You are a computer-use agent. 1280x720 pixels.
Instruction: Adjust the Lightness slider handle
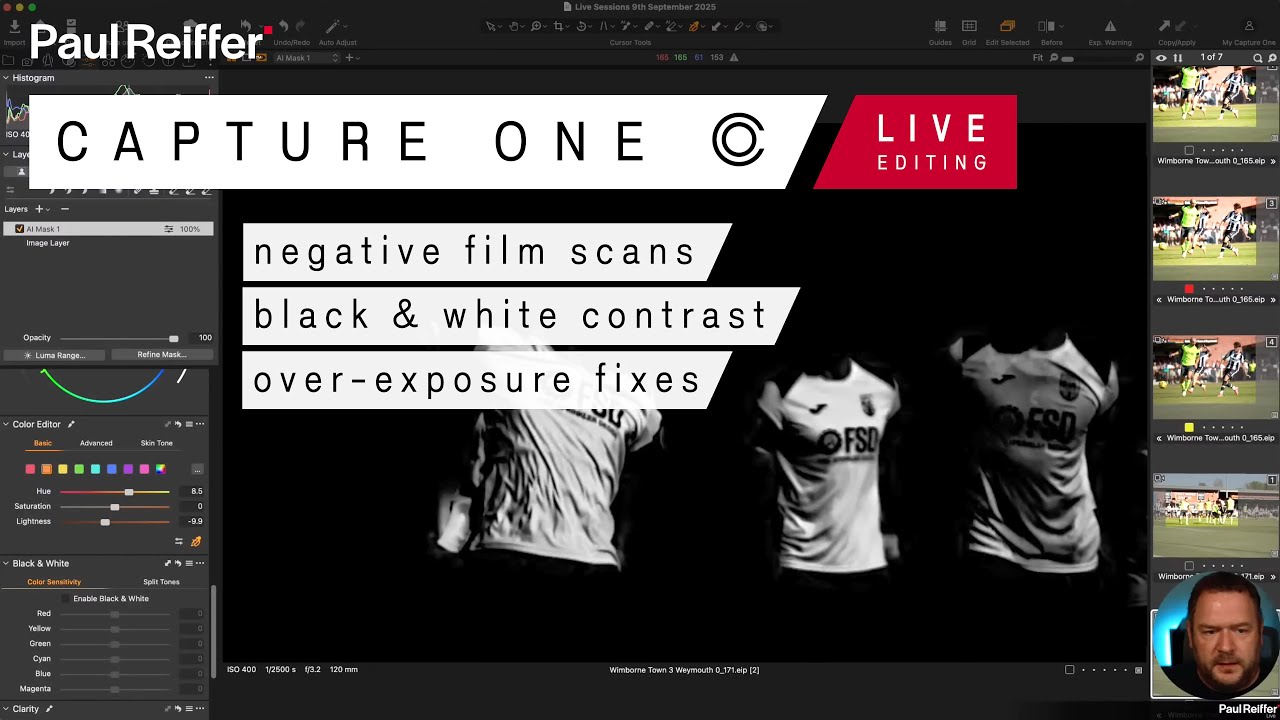[x=105, y=521]
